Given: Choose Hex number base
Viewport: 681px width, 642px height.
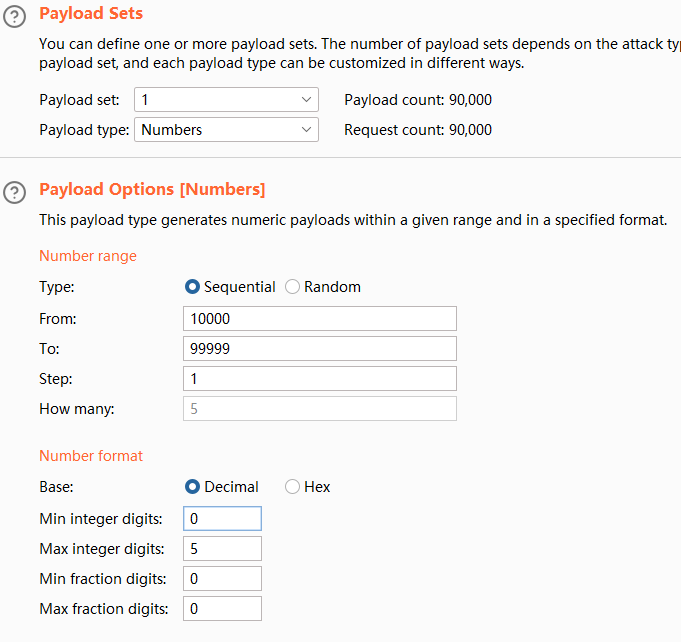Looking at the screenshot, I should point(293,487).
